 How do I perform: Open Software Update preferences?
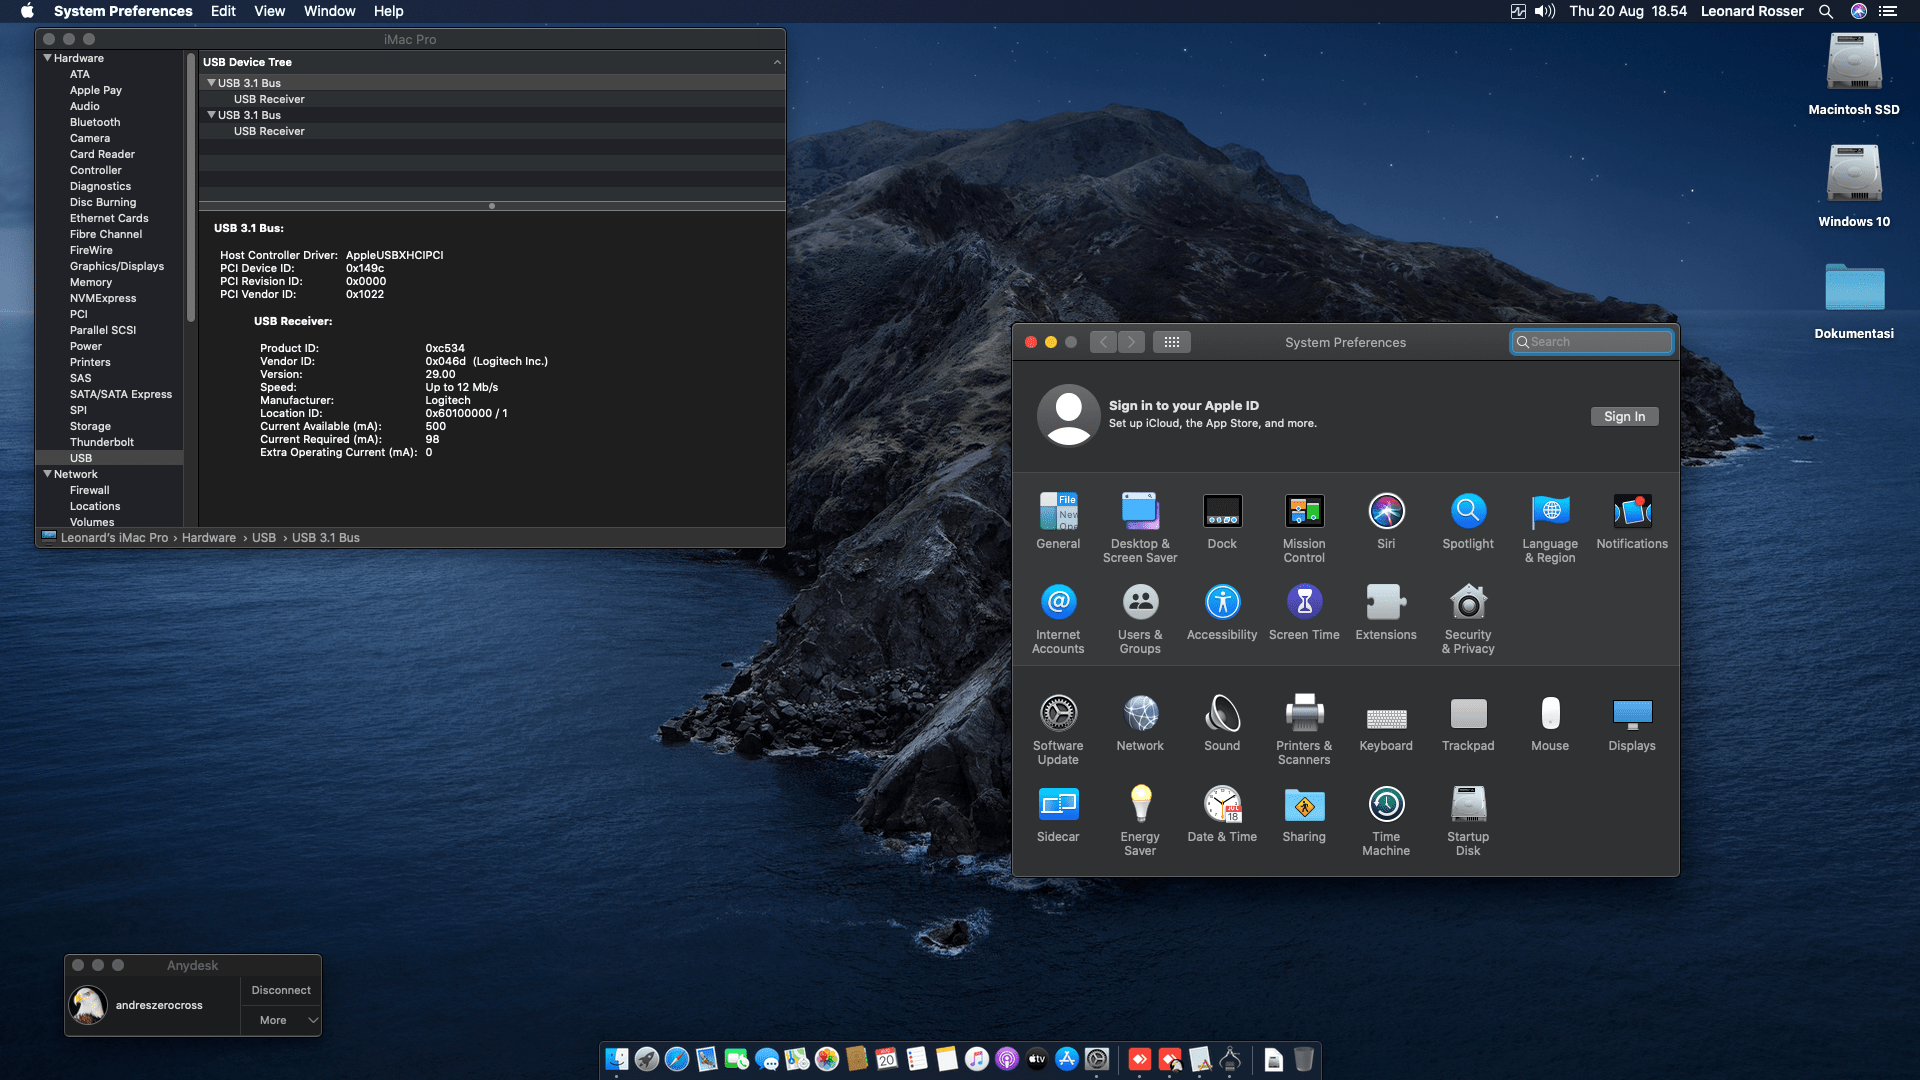pyautogui.click(x=1058, y=714)
